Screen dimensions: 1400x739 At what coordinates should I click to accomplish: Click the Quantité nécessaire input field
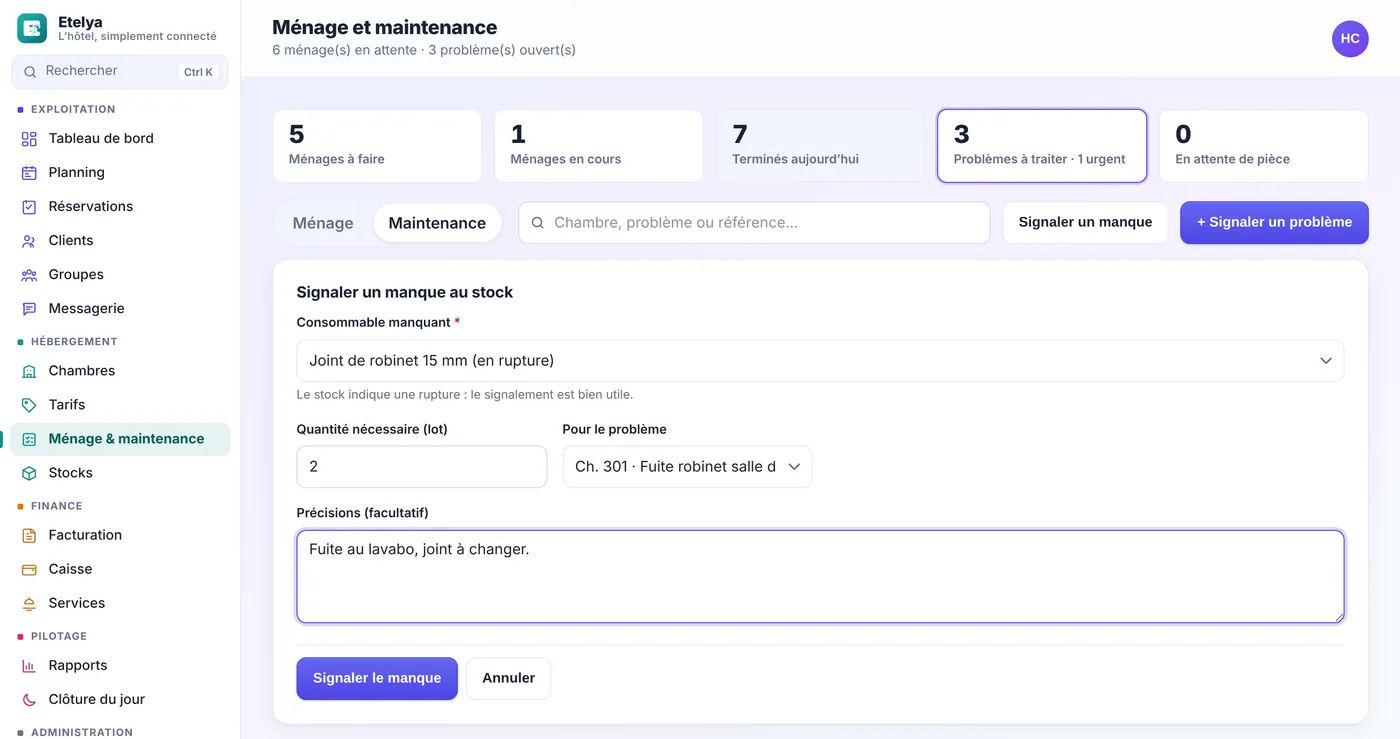[422, 467]
